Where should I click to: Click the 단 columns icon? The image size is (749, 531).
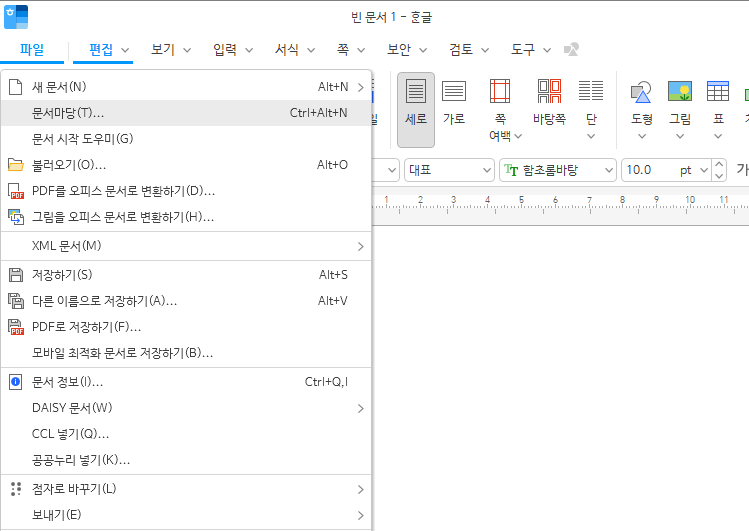point(591,91)
